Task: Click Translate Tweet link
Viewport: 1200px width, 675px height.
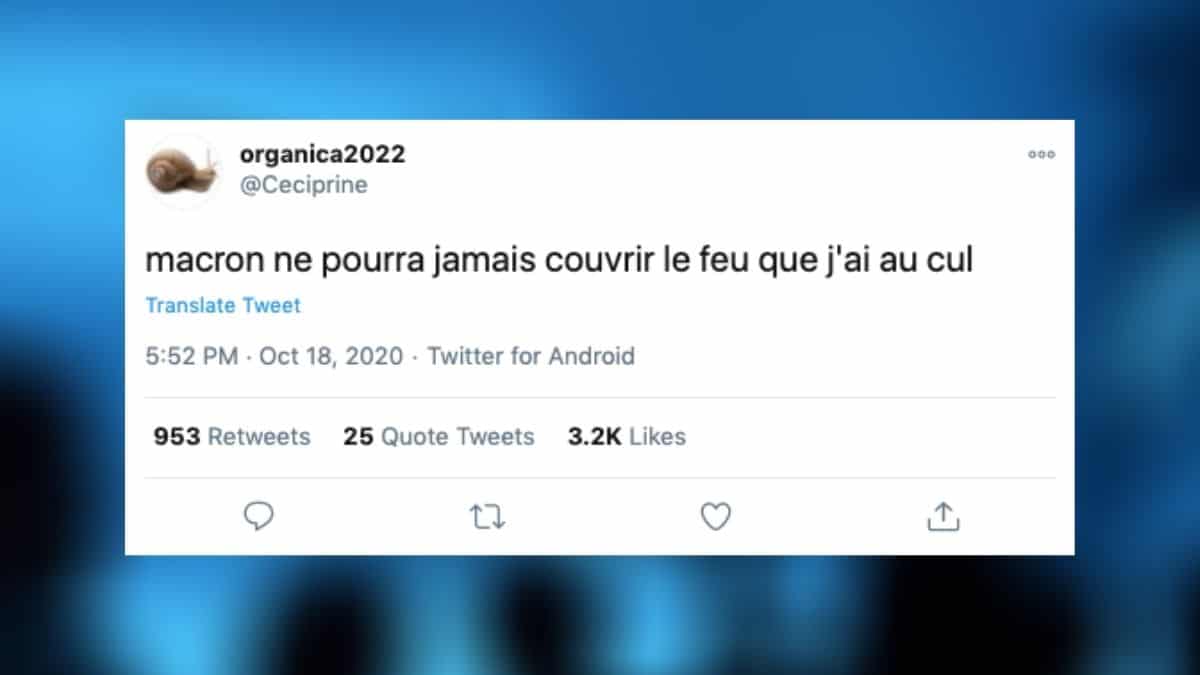Action: coord(223,305)
